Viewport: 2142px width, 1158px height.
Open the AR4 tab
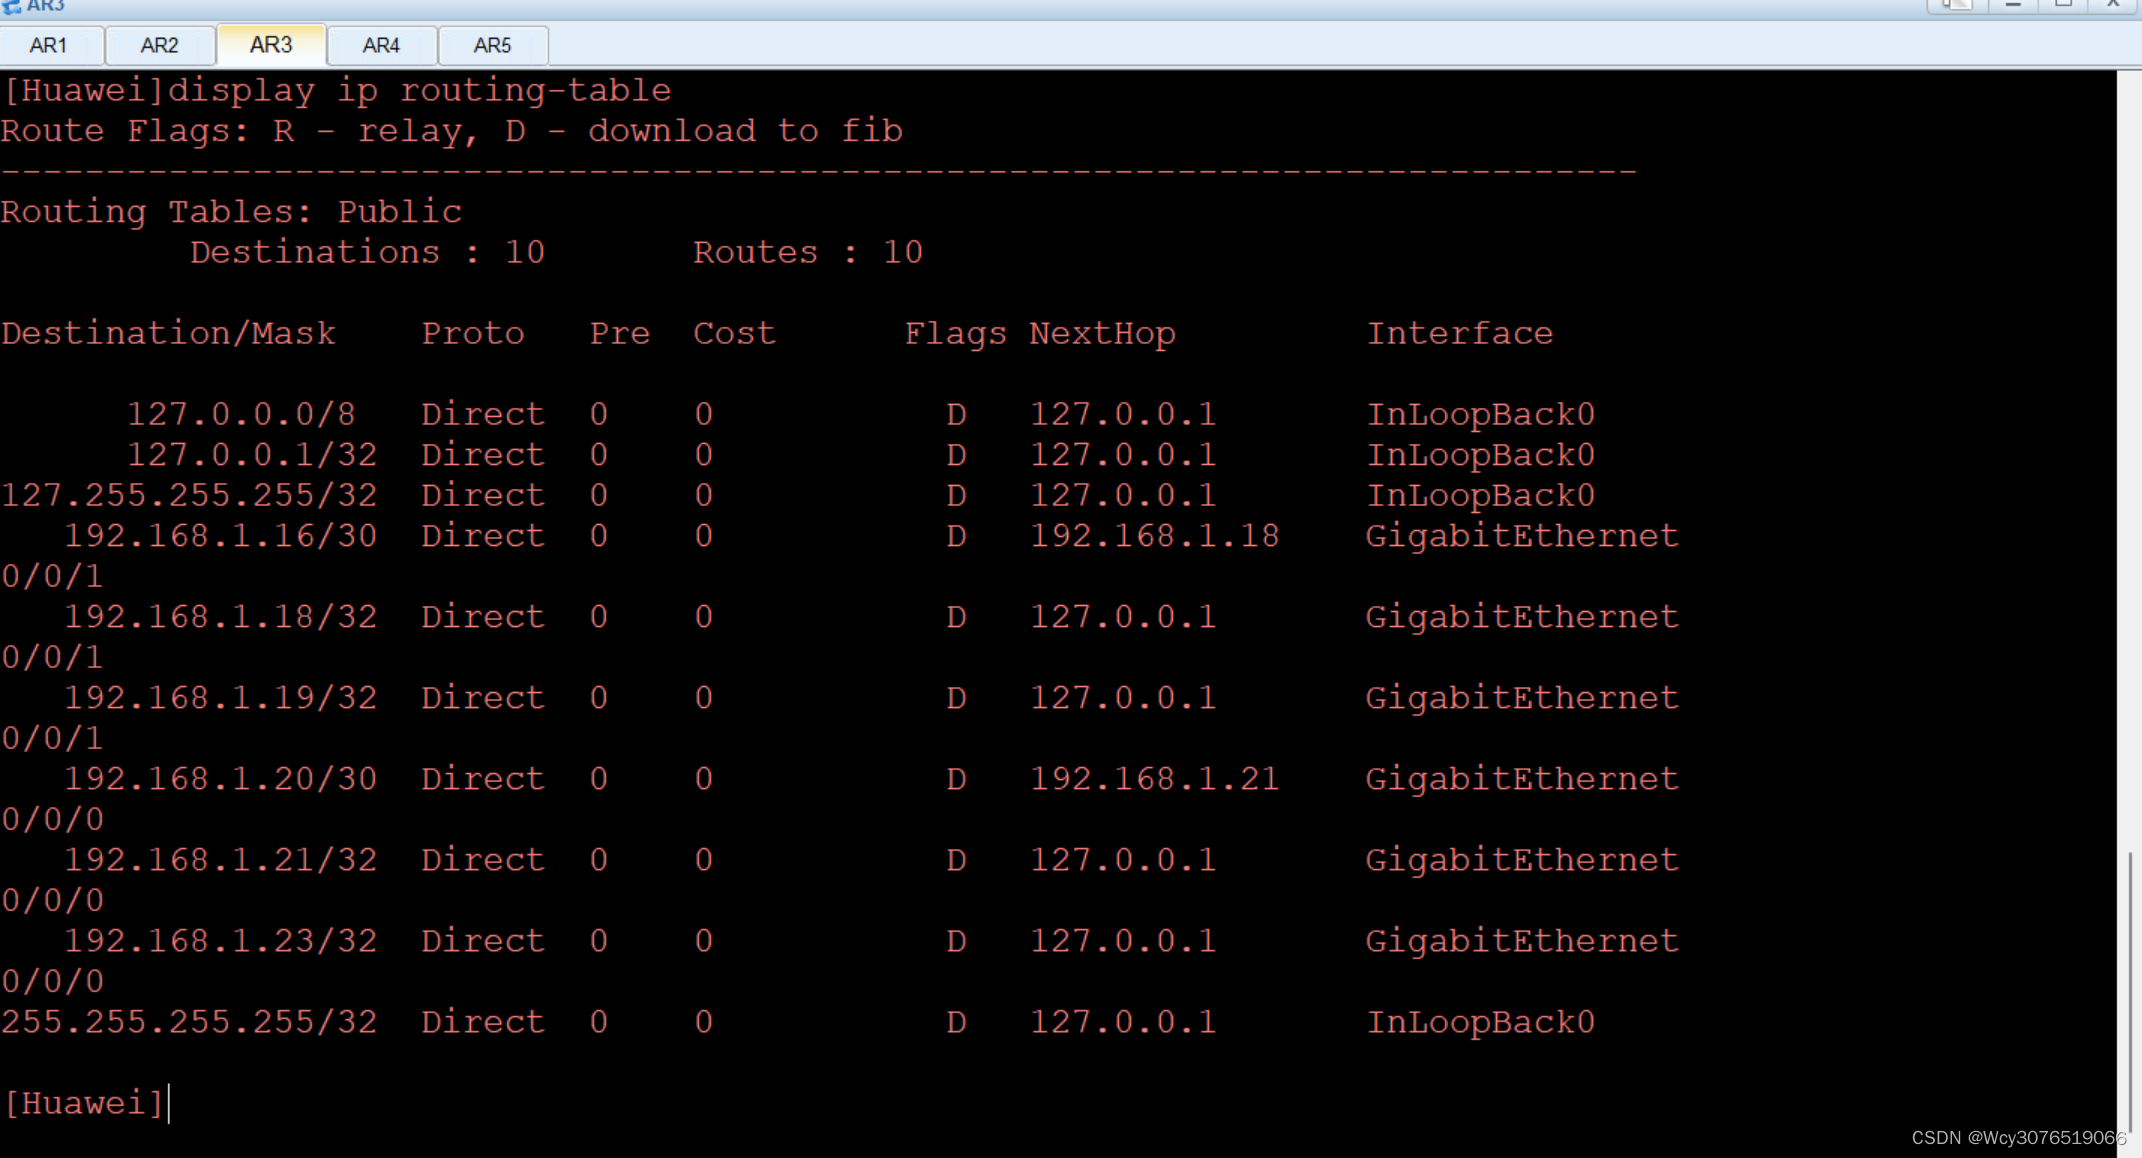[x=381, y=45]
